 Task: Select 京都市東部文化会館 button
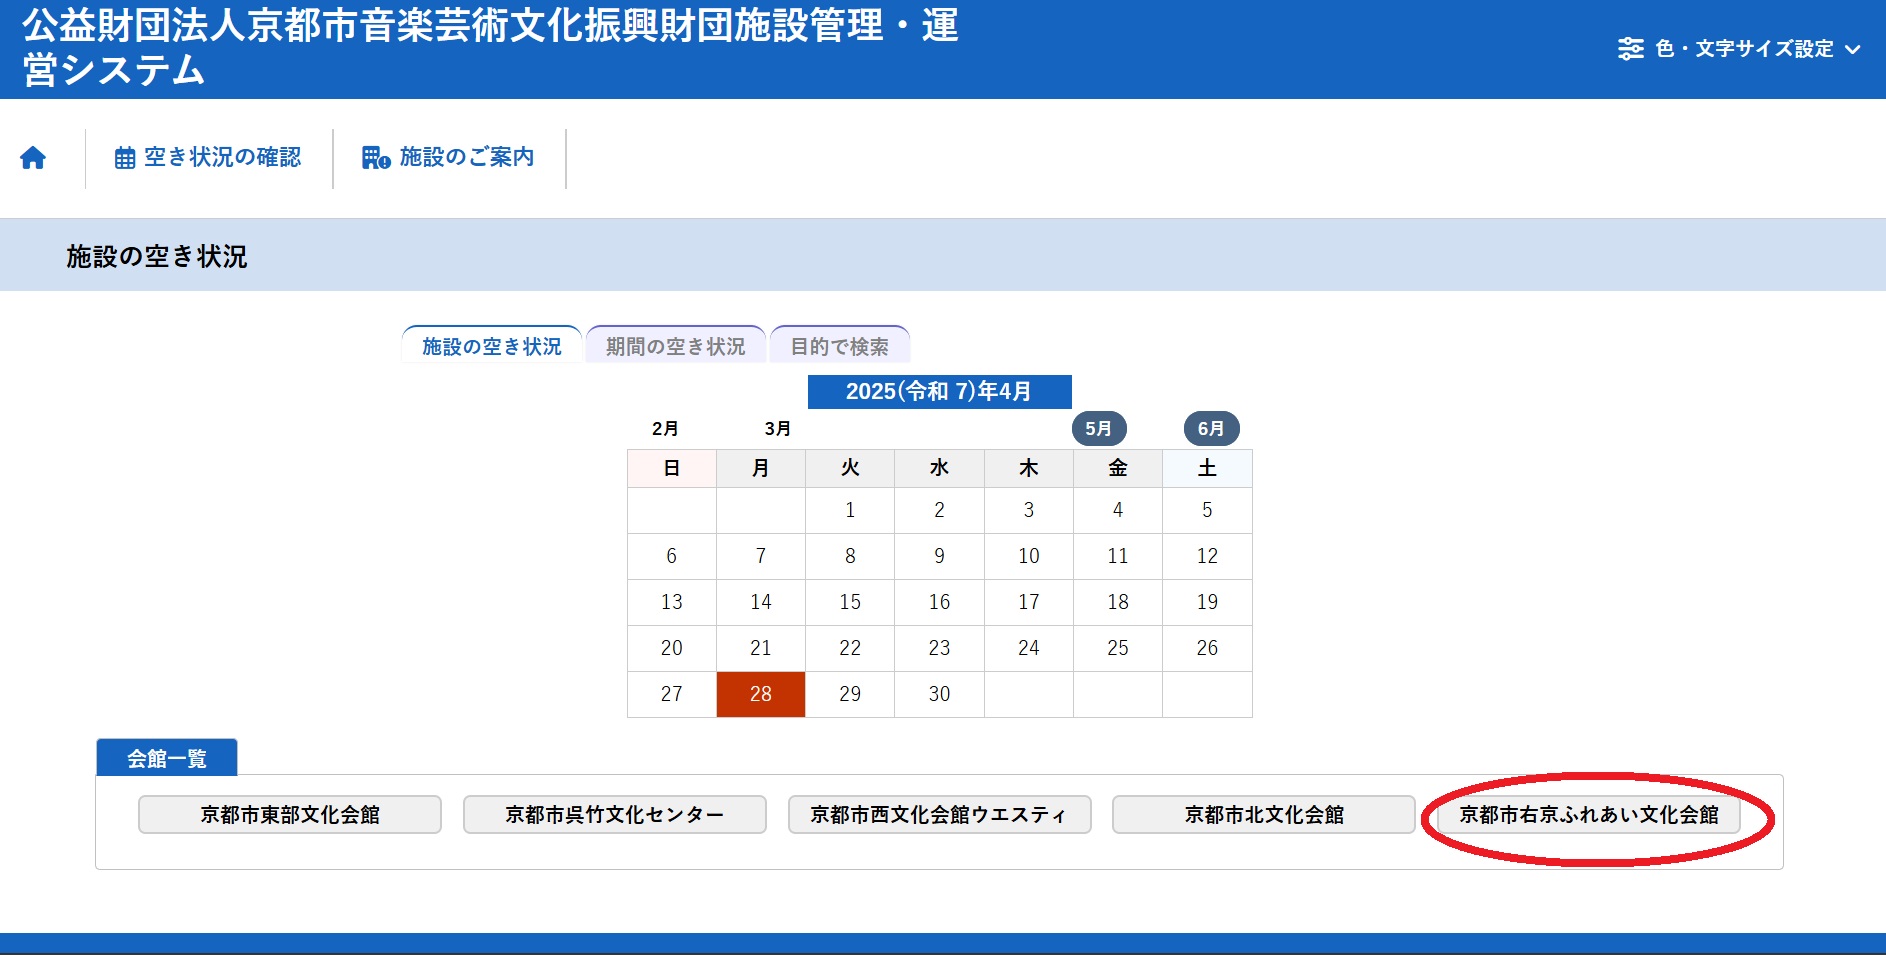click(290, 814)
